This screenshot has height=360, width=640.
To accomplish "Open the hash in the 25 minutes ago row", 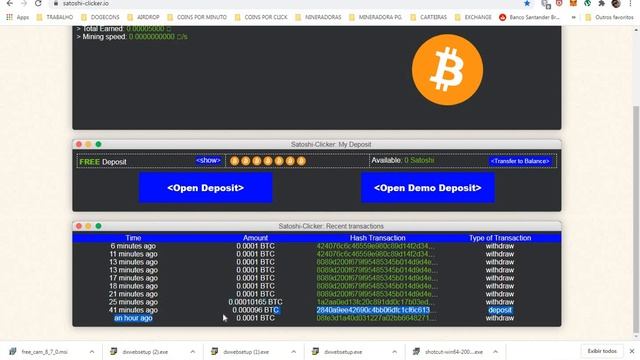I will (376, 302).
